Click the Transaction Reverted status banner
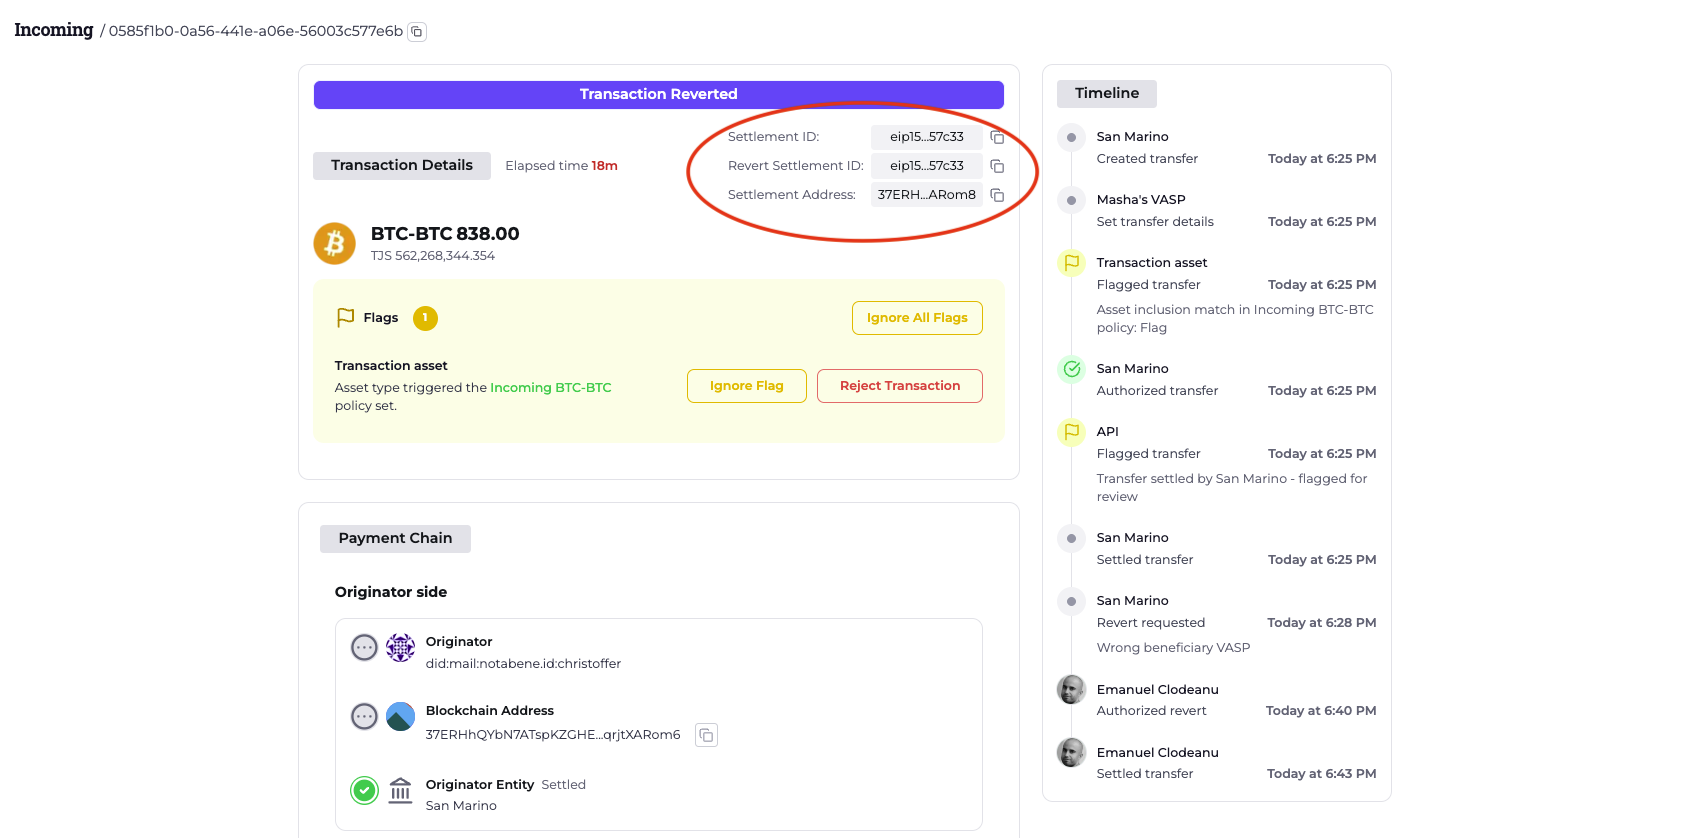Image resolution: width=1683 pixels, height=838 pixels. (x=659, y=95)
